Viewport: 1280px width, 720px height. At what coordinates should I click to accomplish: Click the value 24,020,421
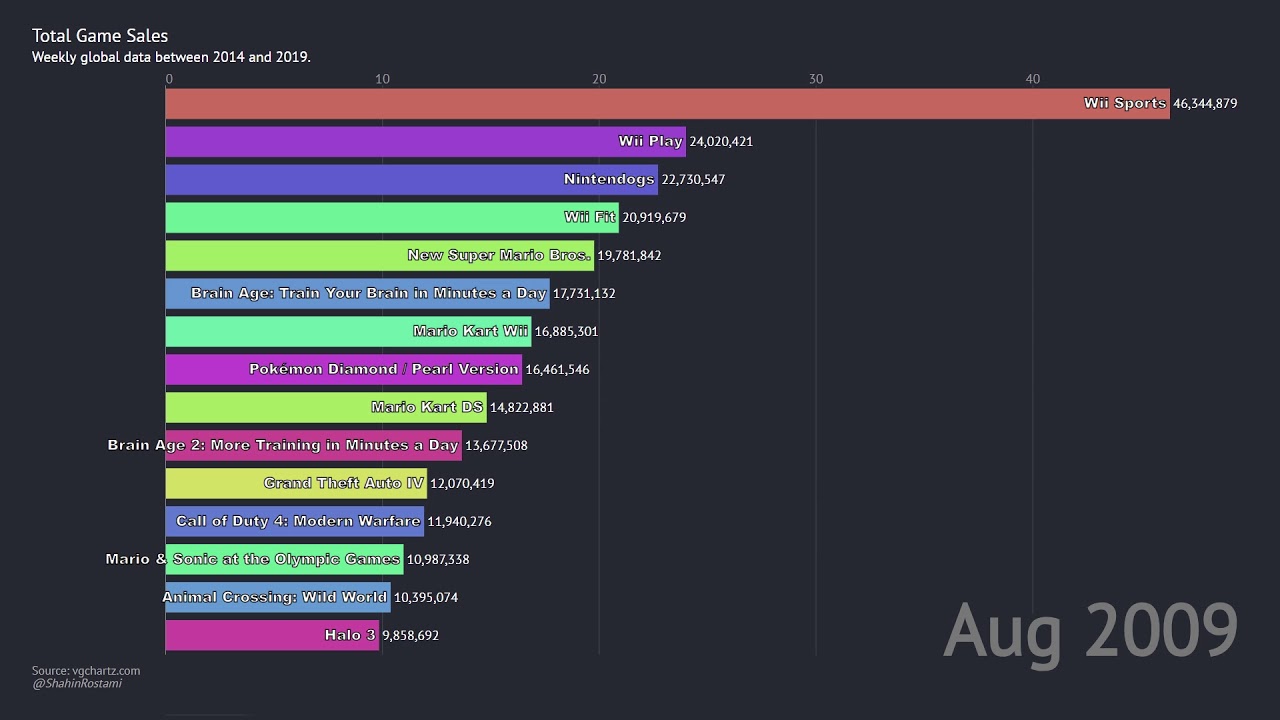tap(721, 141)
